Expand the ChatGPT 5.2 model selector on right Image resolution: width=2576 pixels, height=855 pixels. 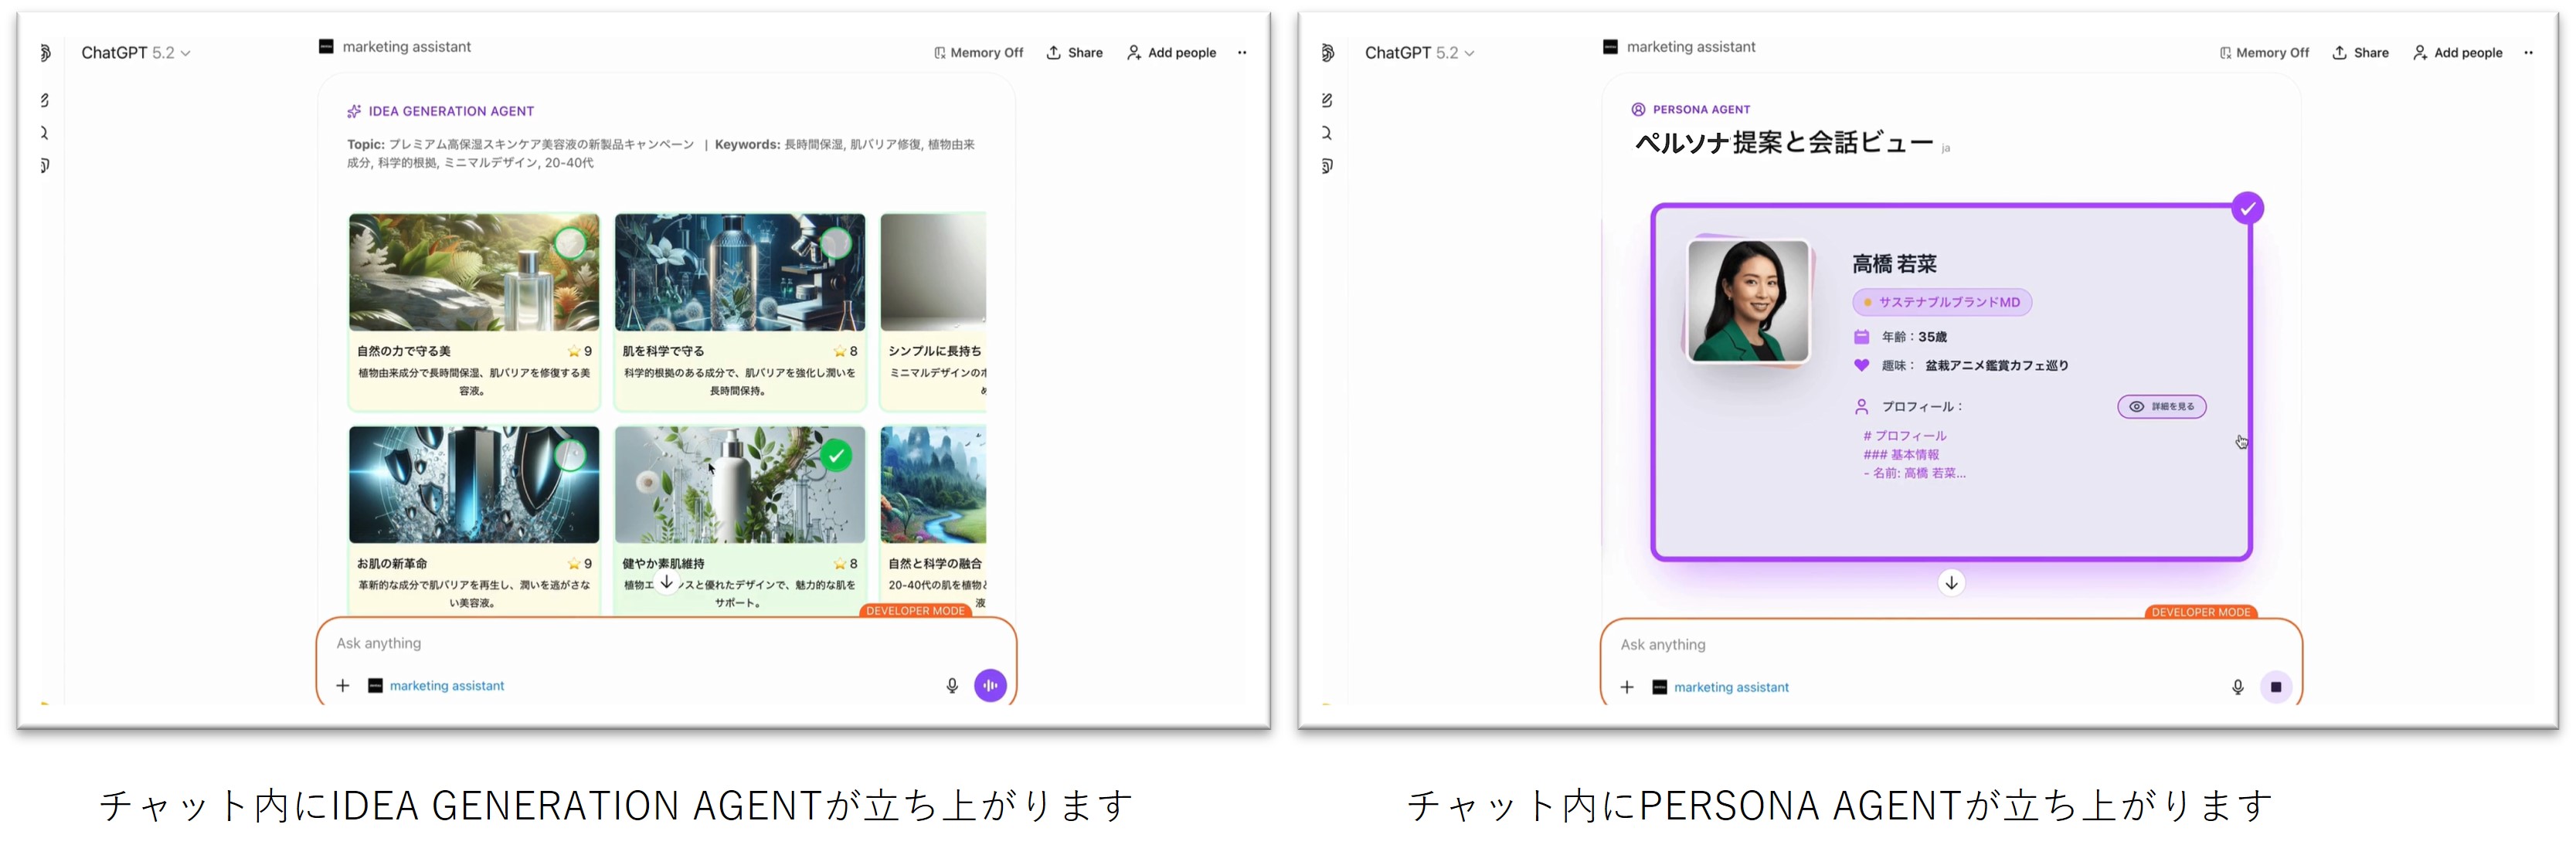point(1419,53)
